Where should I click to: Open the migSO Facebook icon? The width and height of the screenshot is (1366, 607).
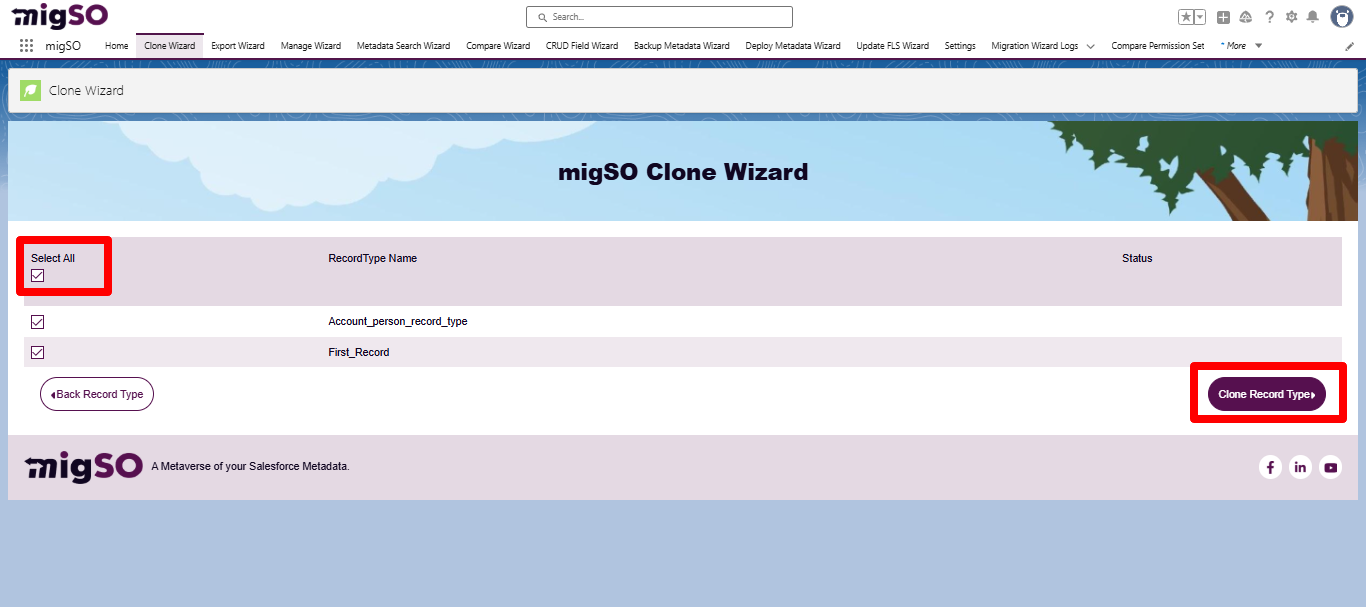[1270, 467]
